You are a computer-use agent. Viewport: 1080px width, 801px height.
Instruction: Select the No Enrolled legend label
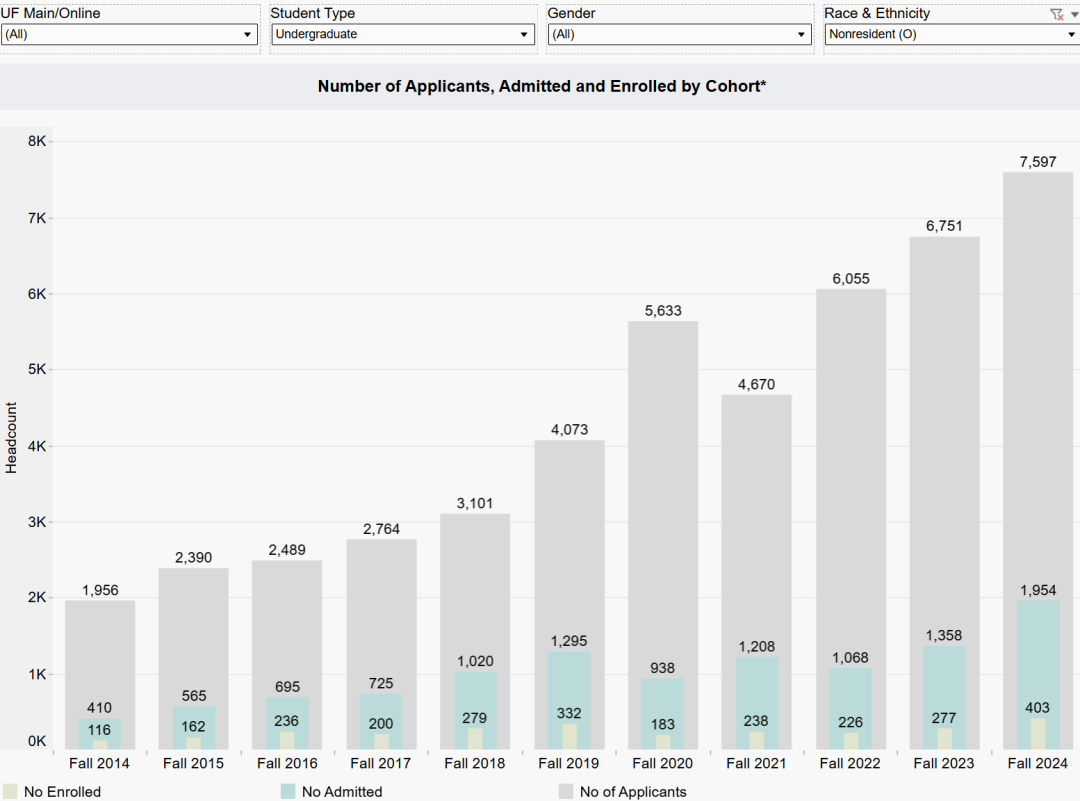click(x=62, y=792)
